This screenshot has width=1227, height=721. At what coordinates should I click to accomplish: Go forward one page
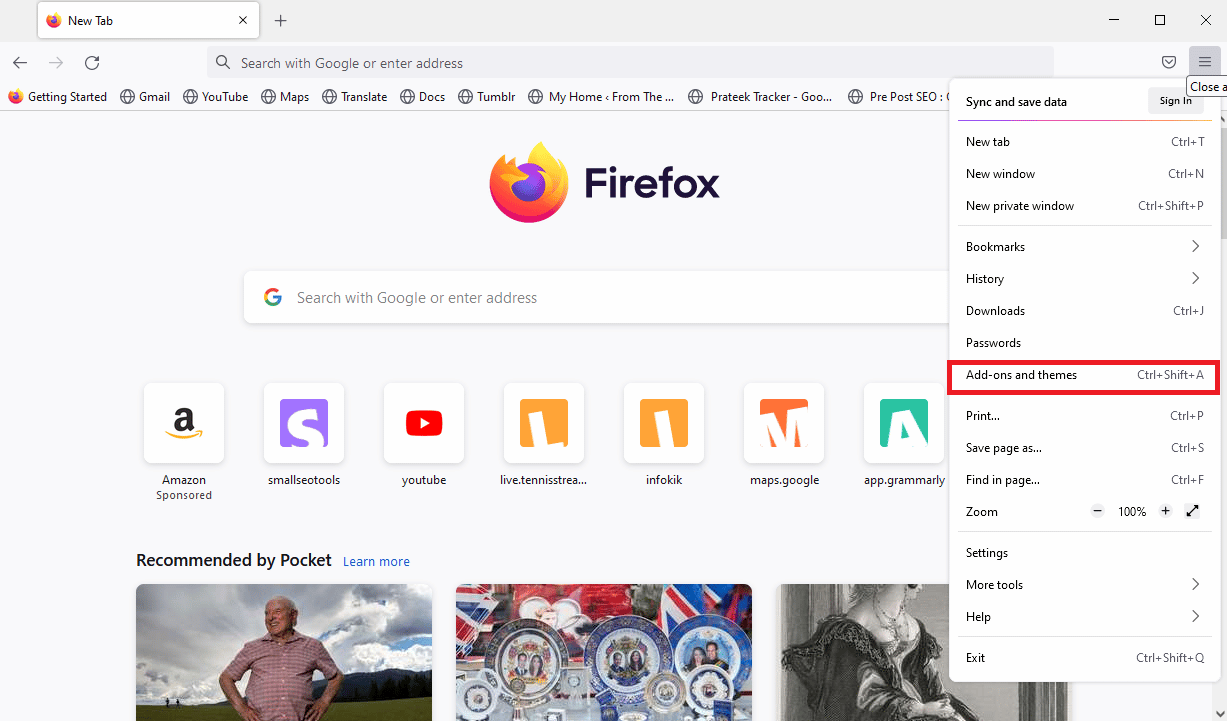point(56,62)
